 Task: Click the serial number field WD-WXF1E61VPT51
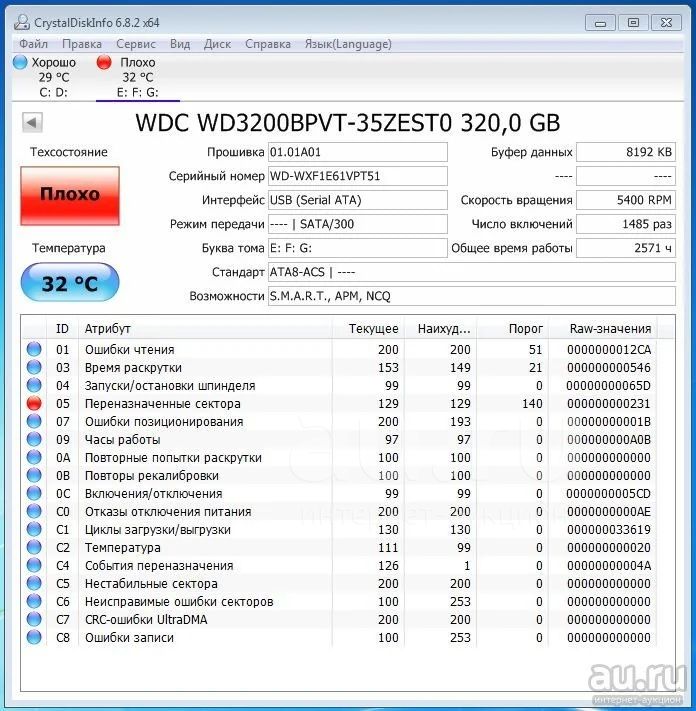[x=357, y=176]
